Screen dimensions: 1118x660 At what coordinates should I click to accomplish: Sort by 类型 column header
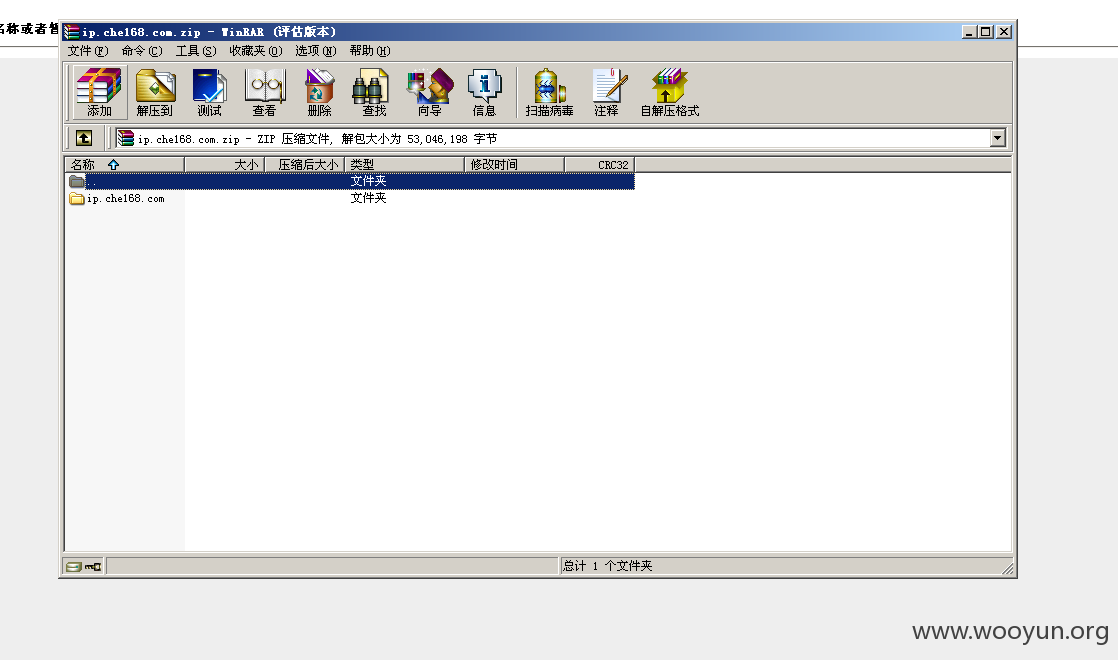click(404, 165)
